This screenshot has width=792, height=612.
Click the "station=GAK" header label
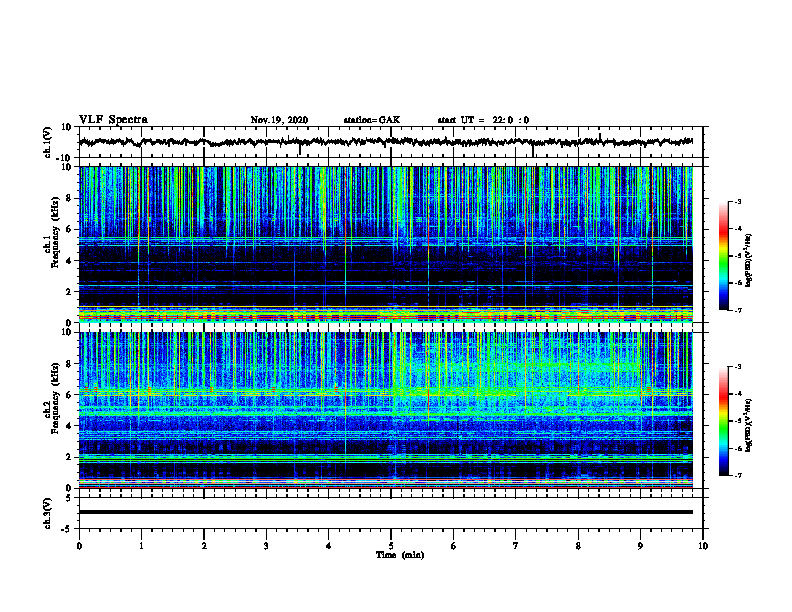(372, 120)
